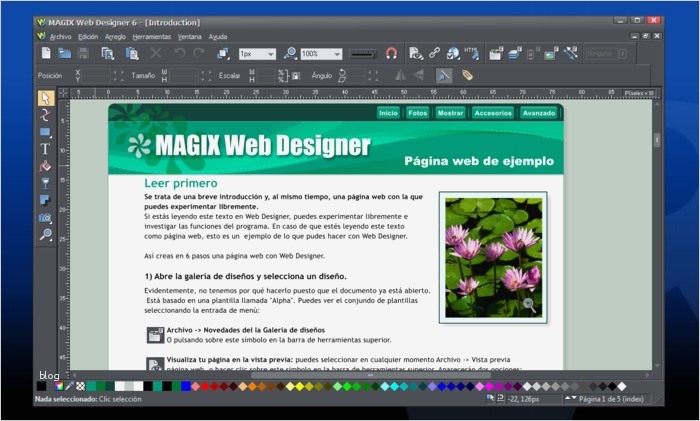This screenshot has height=421, width=700.
Task: Open the Archivo menu
Action: point(60,37)
